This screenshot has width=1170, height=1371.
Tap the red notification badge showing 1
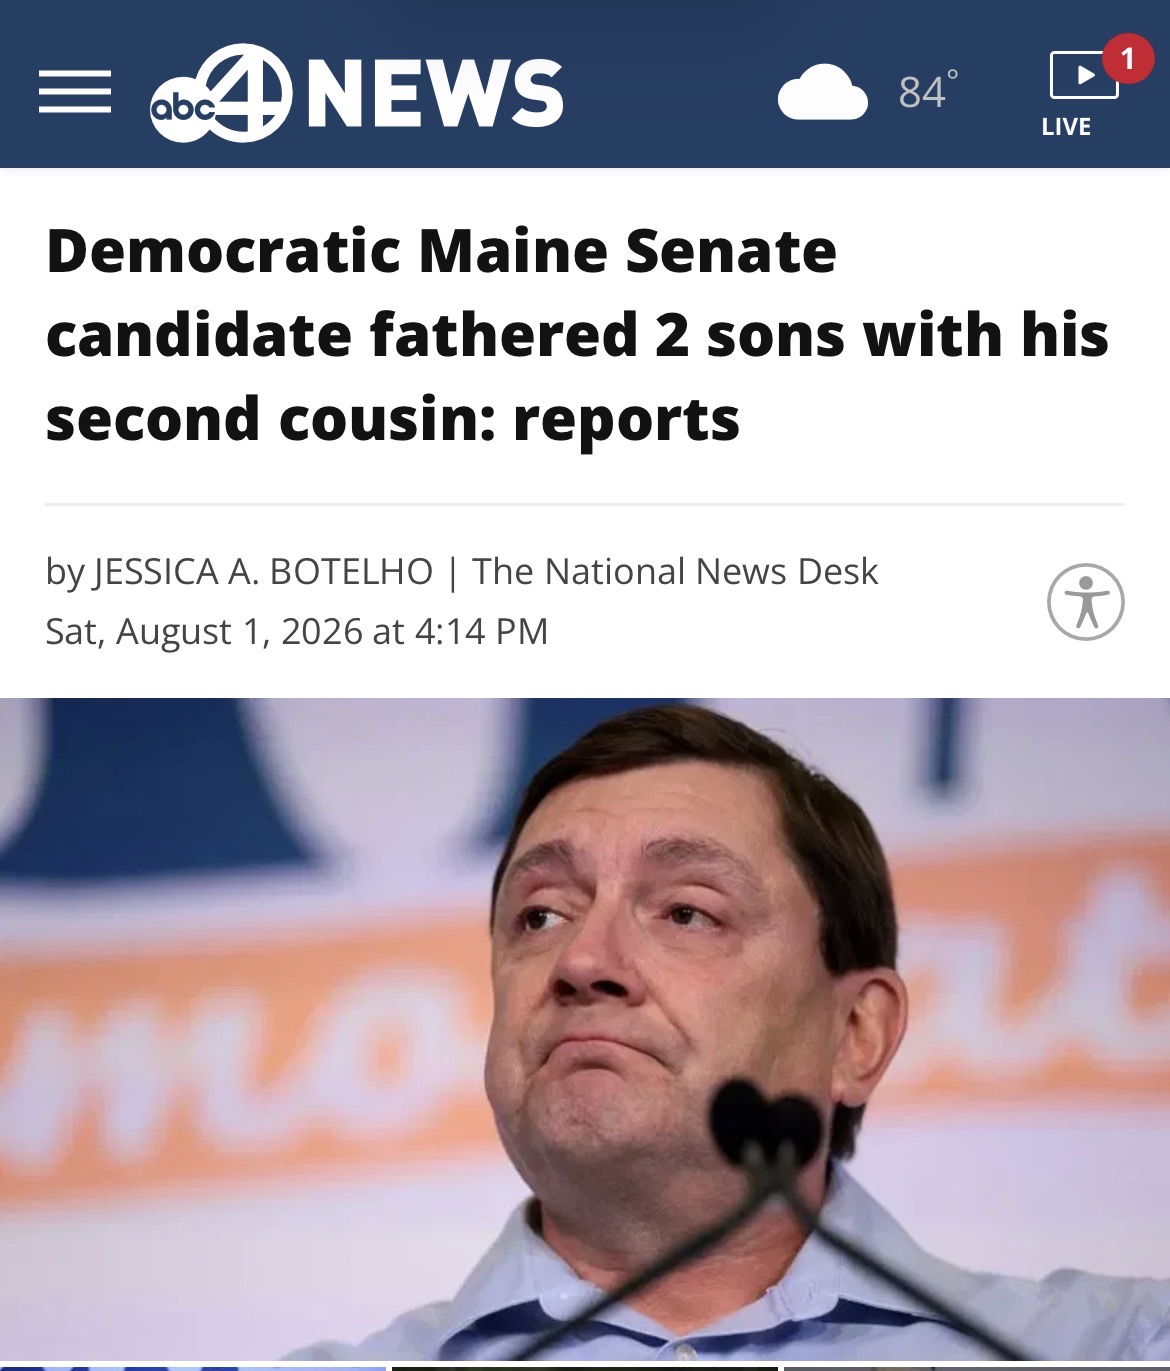pos(1128,59)
